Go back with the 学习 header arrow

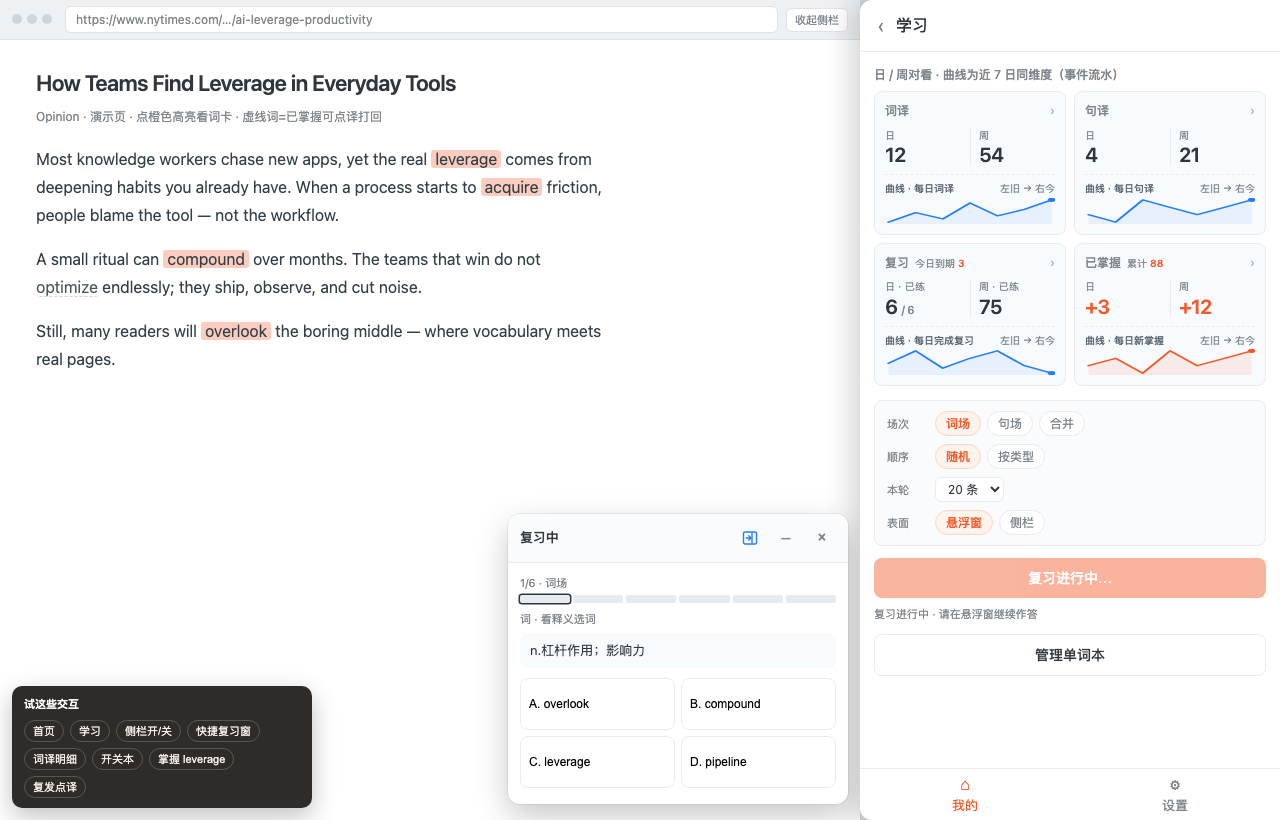(881, 26)
